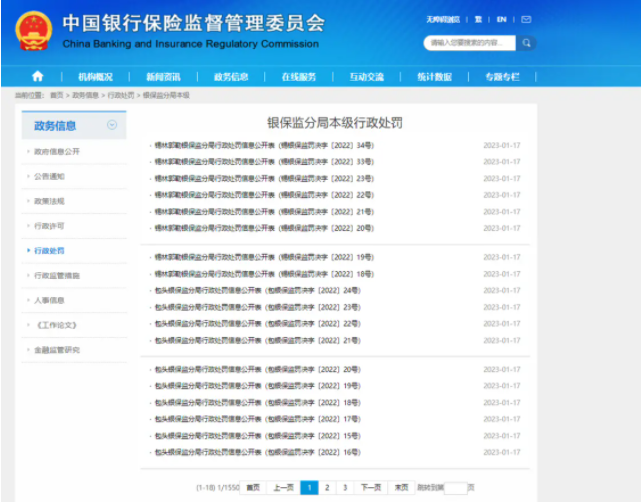Select 政策法规 in sidebar
Image resolution: width=642 pixels, height=502 pixels.
pos(49,201)
